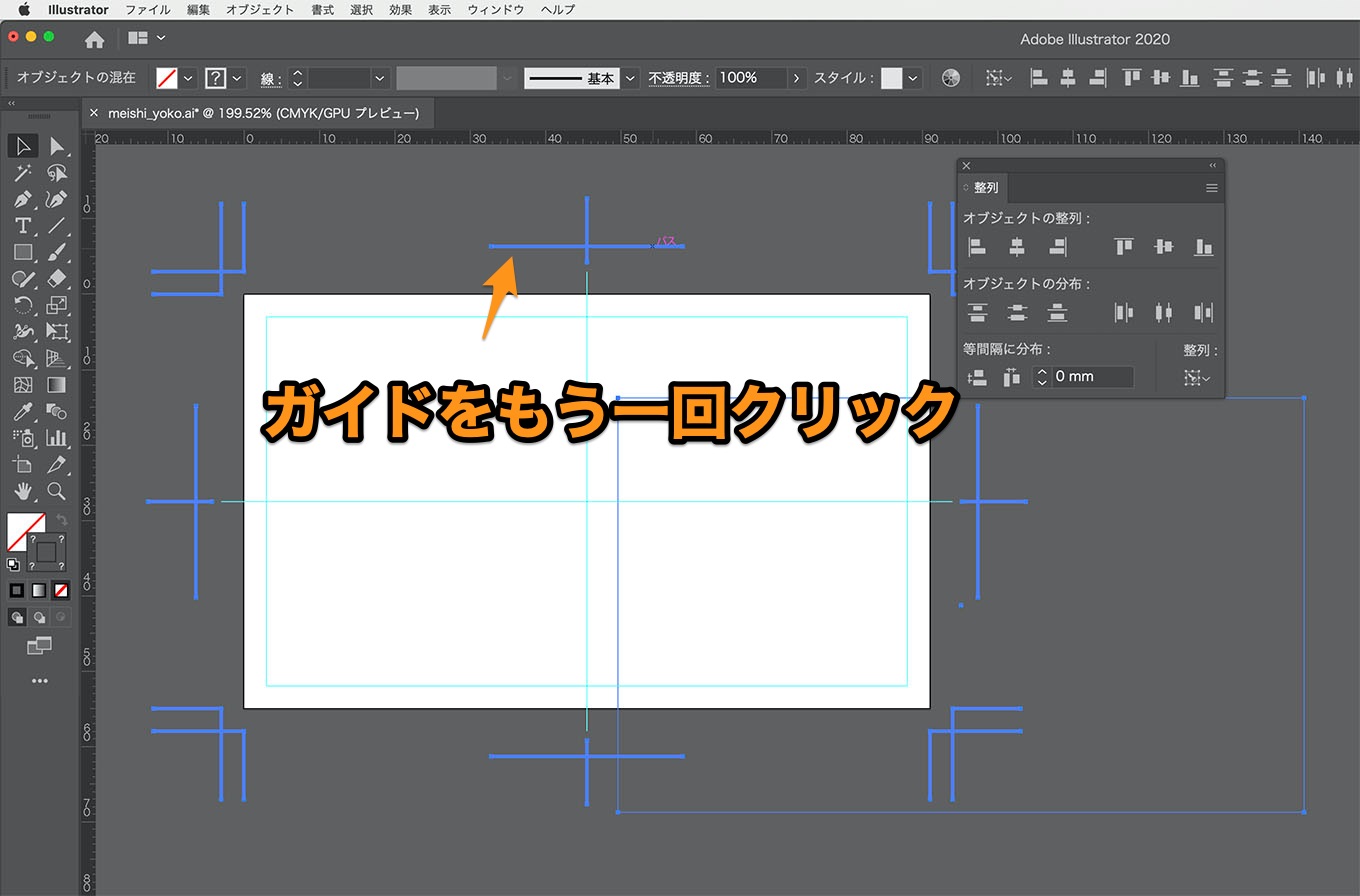Select the Rectangle tool
Screen dimensions: 1360x896
click(x=23, y=252)
